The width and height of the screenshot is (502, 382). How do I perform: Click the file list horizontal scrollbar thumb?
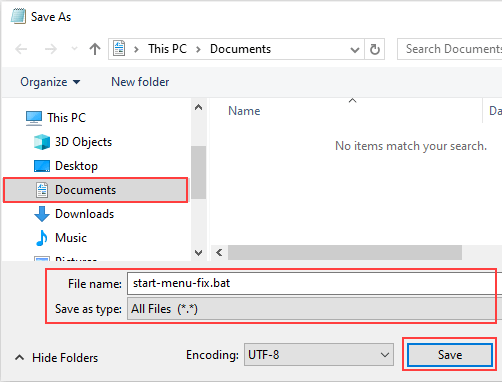pyautogui.click(x=345, y=253)
